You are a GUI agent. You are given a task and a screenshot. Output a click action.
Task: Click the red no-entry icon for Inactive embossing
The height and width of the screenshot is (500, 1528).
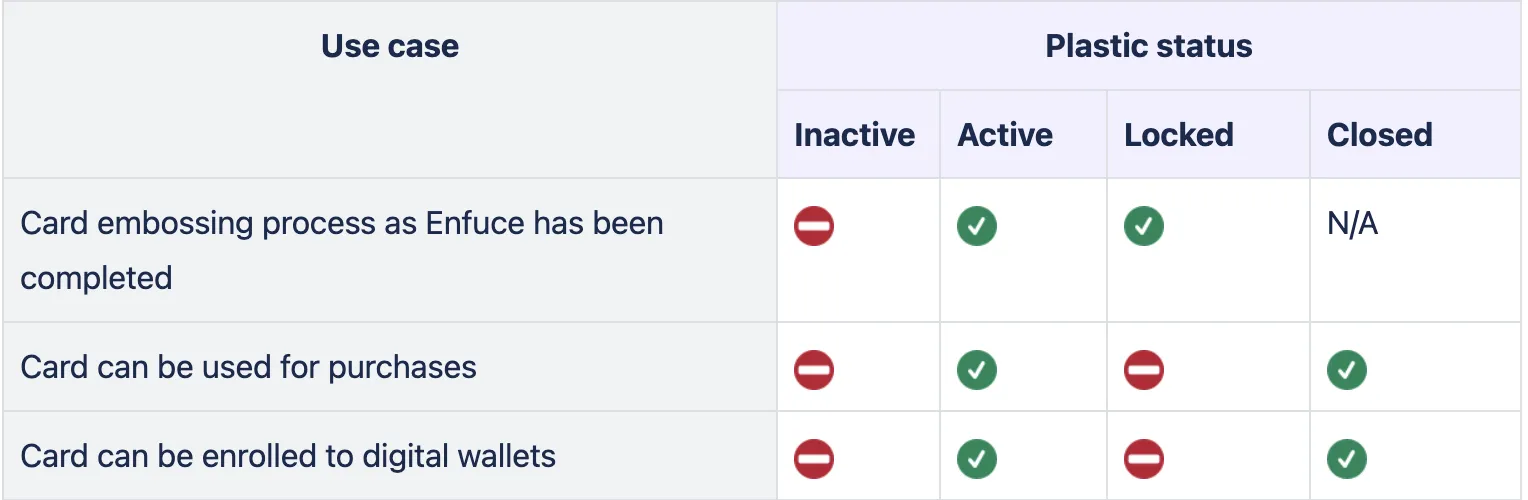[814, 226]
